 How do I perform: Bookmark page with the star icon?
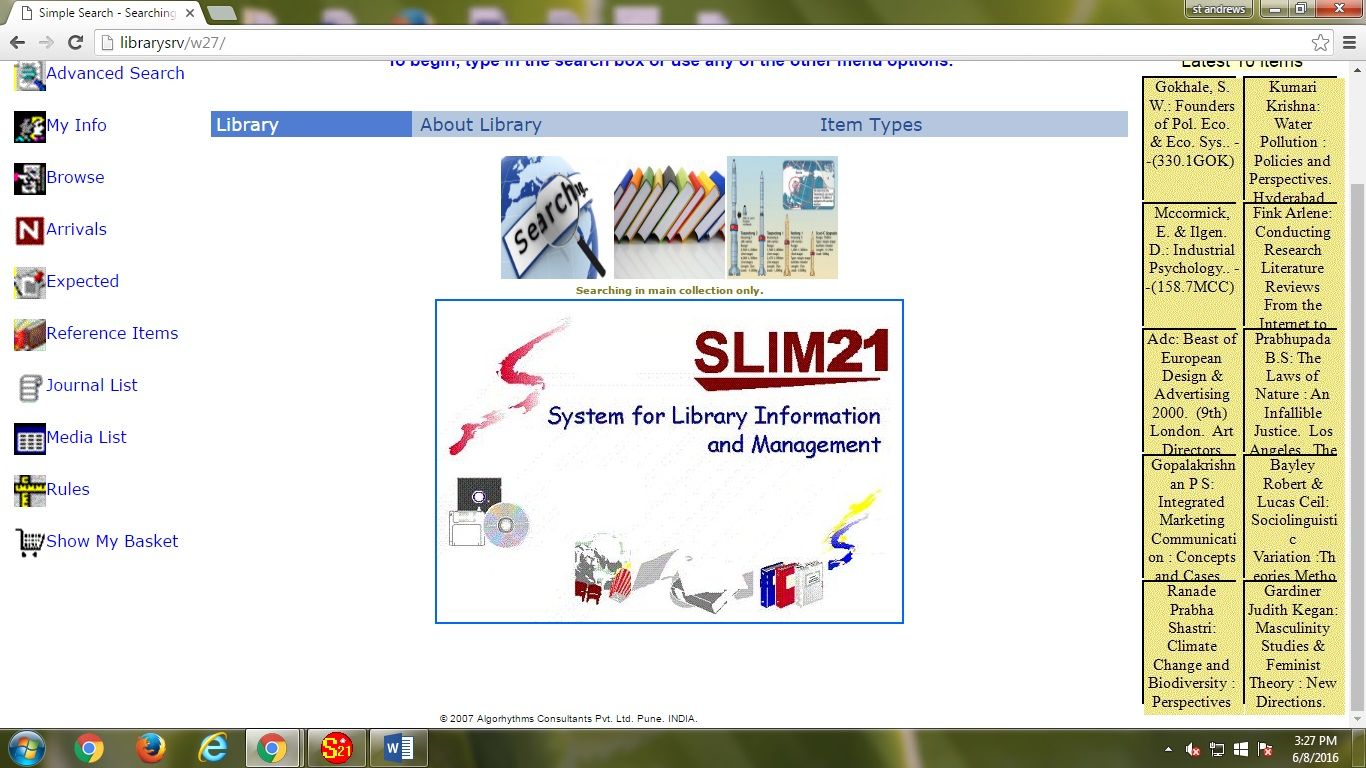[1321, 42]
